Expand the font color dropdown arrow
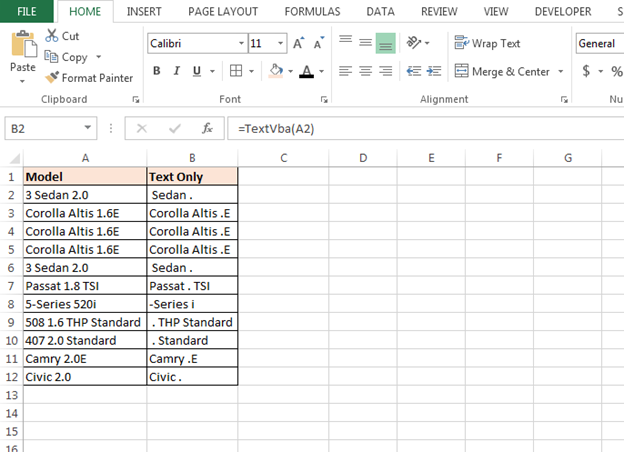The image size is (624, 452). [x=322, y=71]
